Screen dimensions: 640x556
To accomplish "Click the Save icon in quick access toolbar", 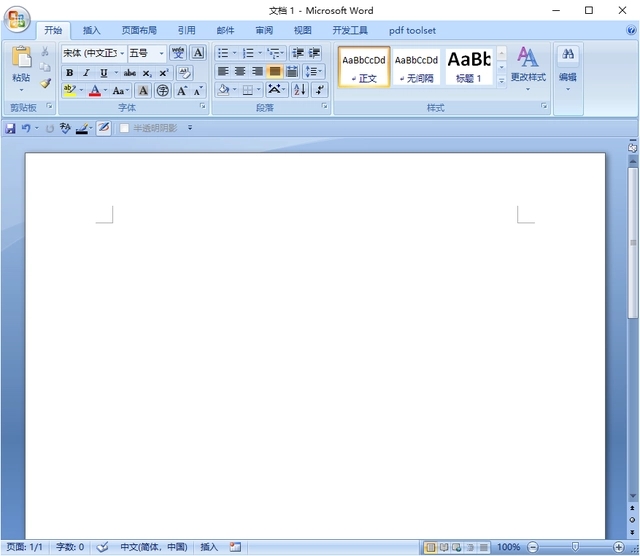I will point(11,128).
